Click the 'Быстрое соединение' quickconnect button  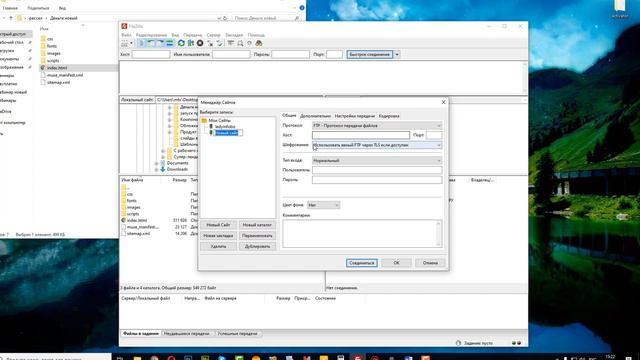(370, 54)
